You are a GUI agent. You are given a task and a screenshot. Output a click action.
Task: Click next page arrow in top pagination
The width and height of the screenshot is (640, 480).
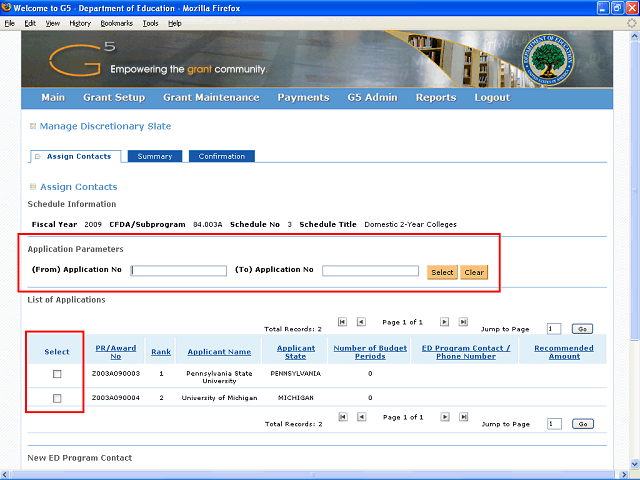tap(445, 322)
